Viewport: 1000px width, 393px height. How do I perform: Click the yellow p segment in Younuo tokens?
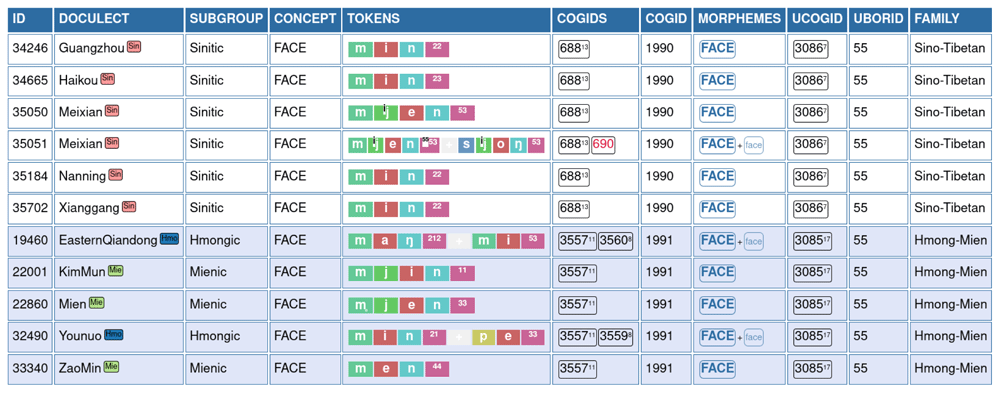point(483,337)
